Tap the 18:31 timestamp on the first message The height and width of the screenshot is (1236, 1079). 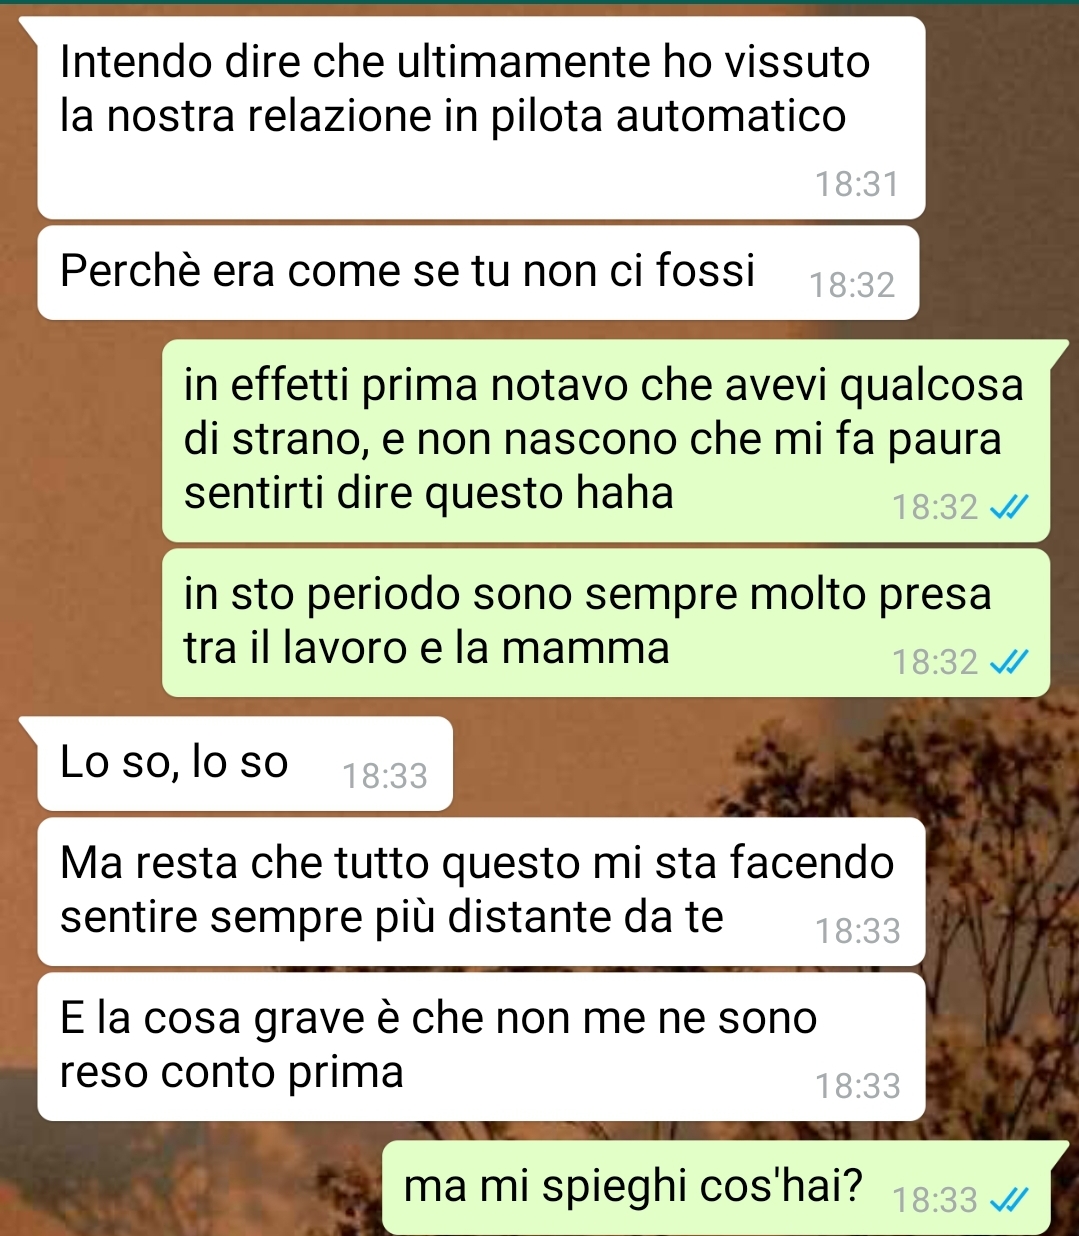(857, 185)
